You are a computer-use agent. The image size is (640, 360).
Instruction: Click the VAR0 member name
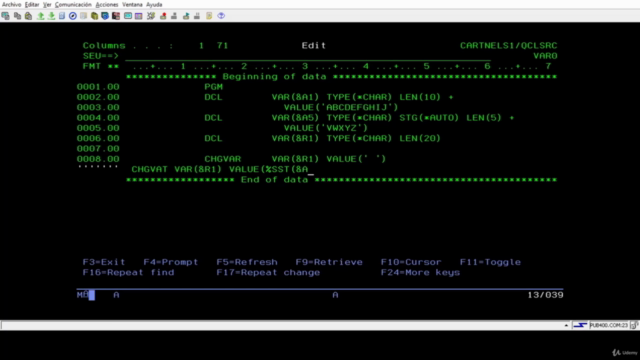tap(545, 56)
